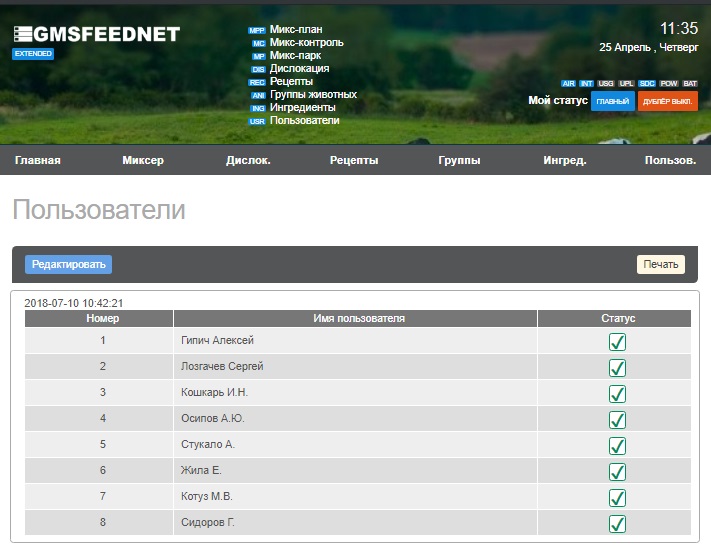The height and width of the screenshot is (554, 711).
Task: Click the MP badge beside Микс-парк
Action: [x=258, y=56]
